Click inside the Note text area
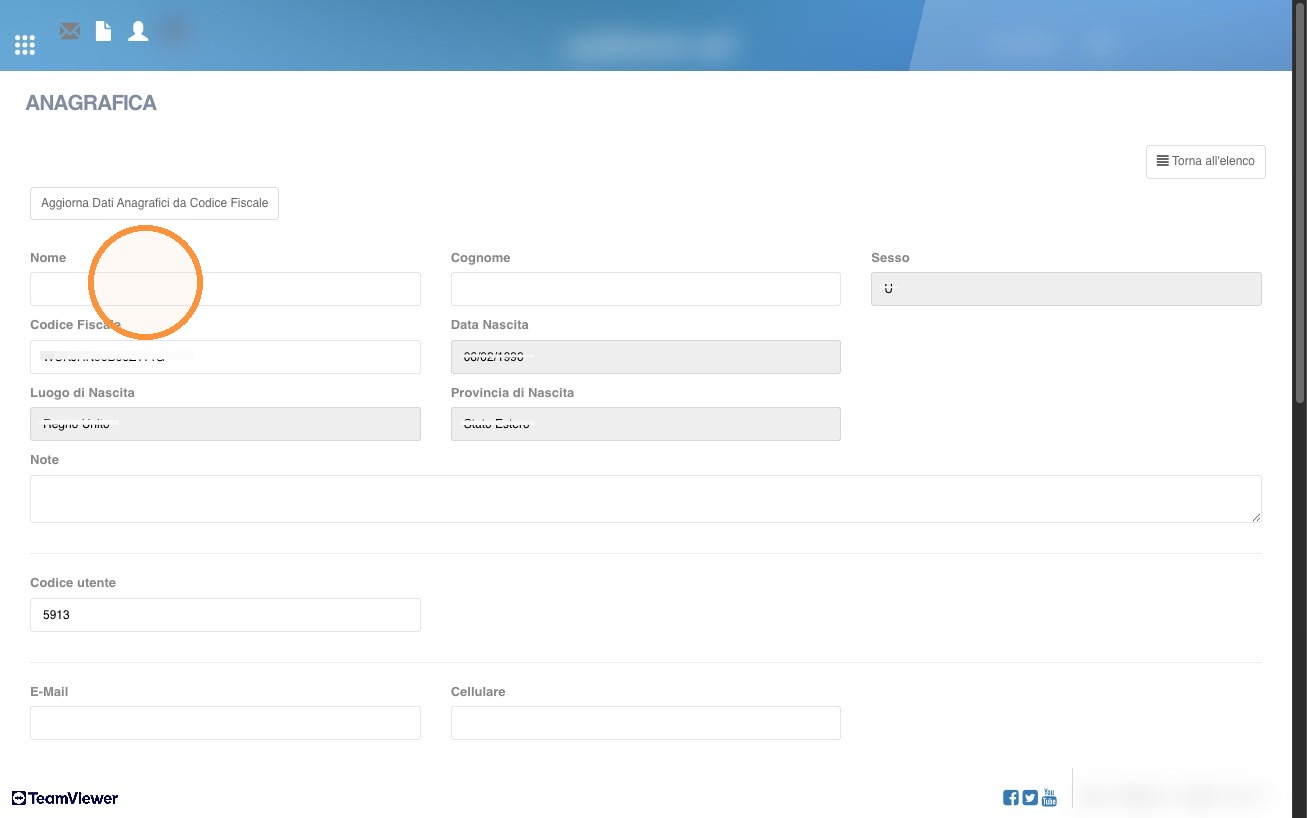 click(x=646, y=499)
